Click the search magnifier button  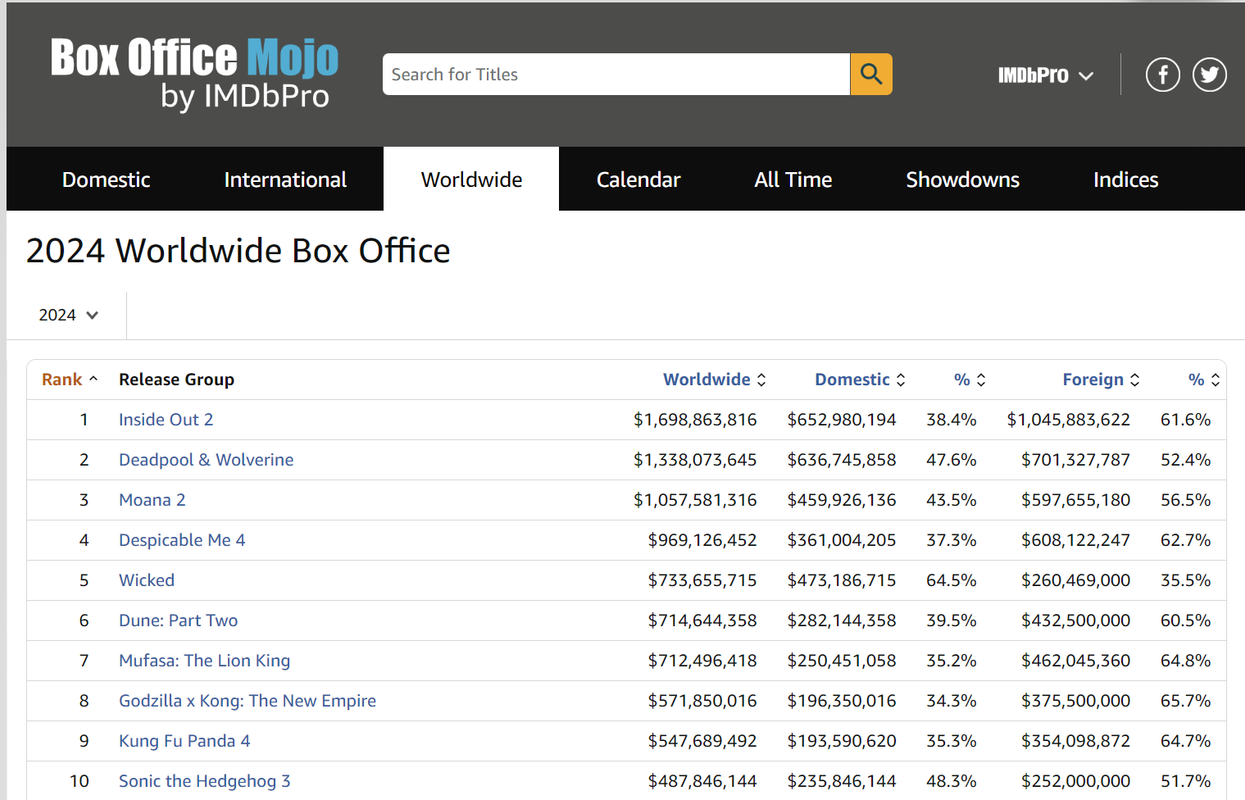[871, 74]
